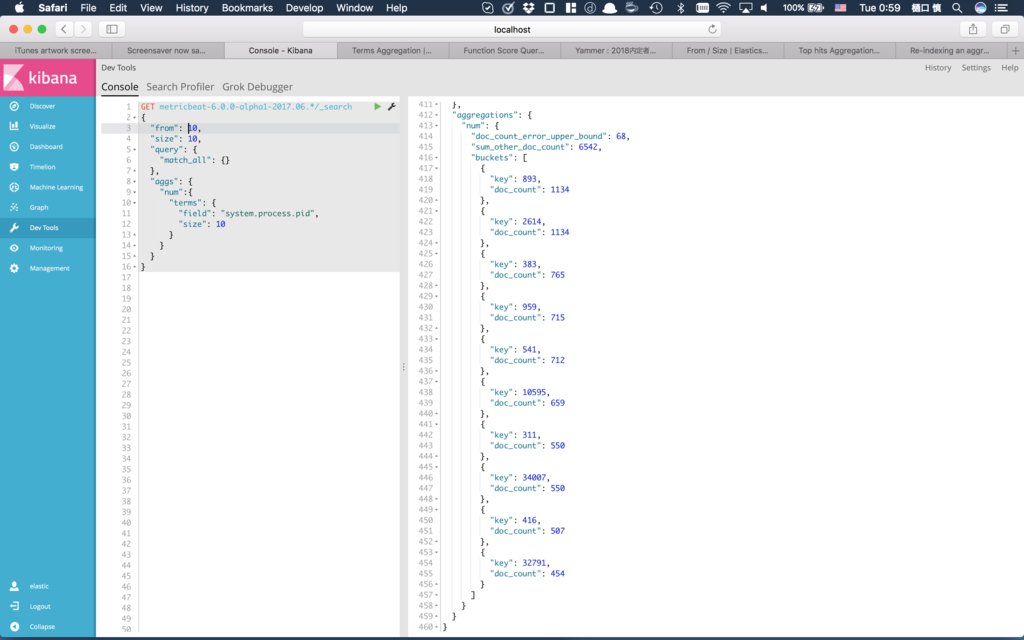Viewport: 1024px width, 640px height.
Task: Open the Safari share button
Action: [973, 29]
